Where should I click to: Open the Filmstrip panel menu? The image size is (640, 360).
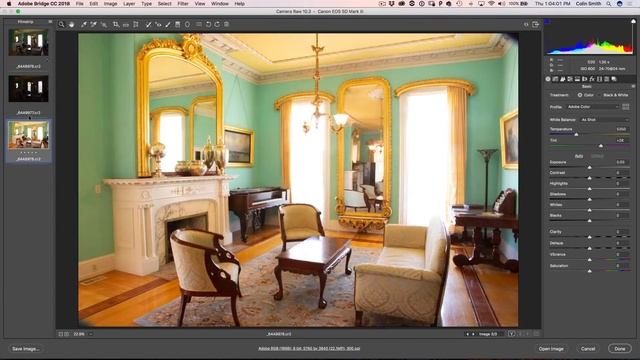point(50,22)
